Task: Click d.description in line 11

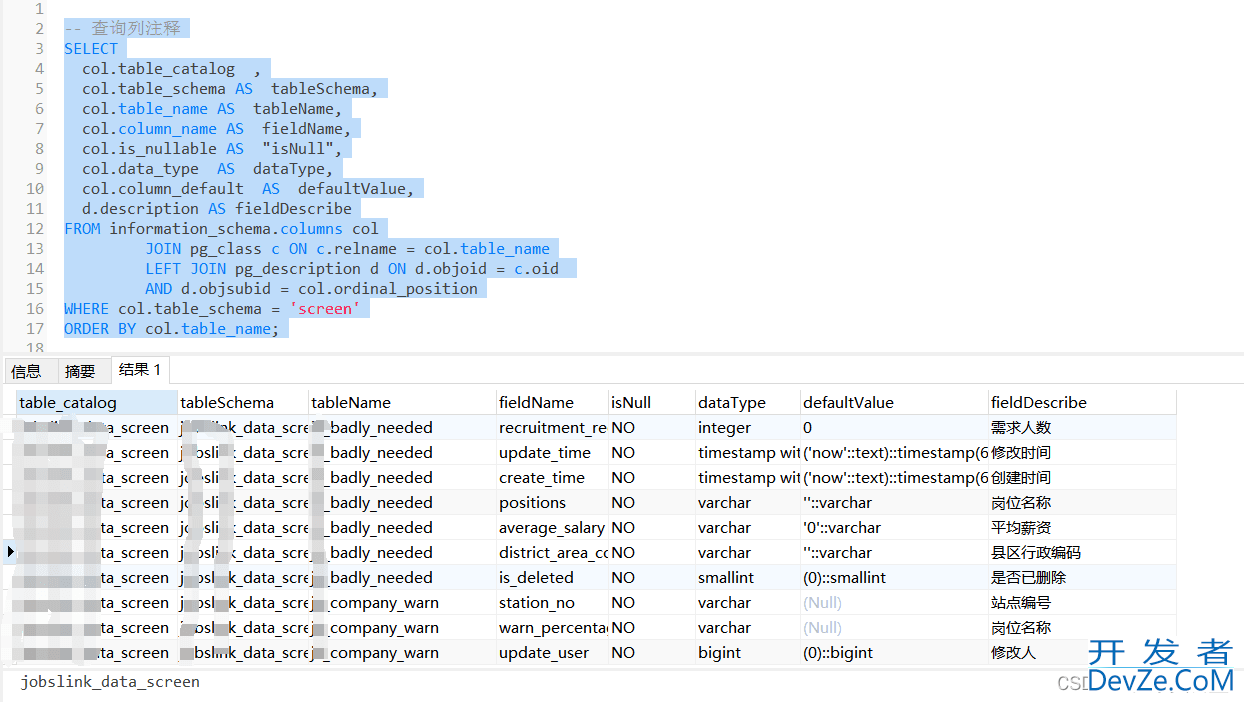Action: [140, 208]
